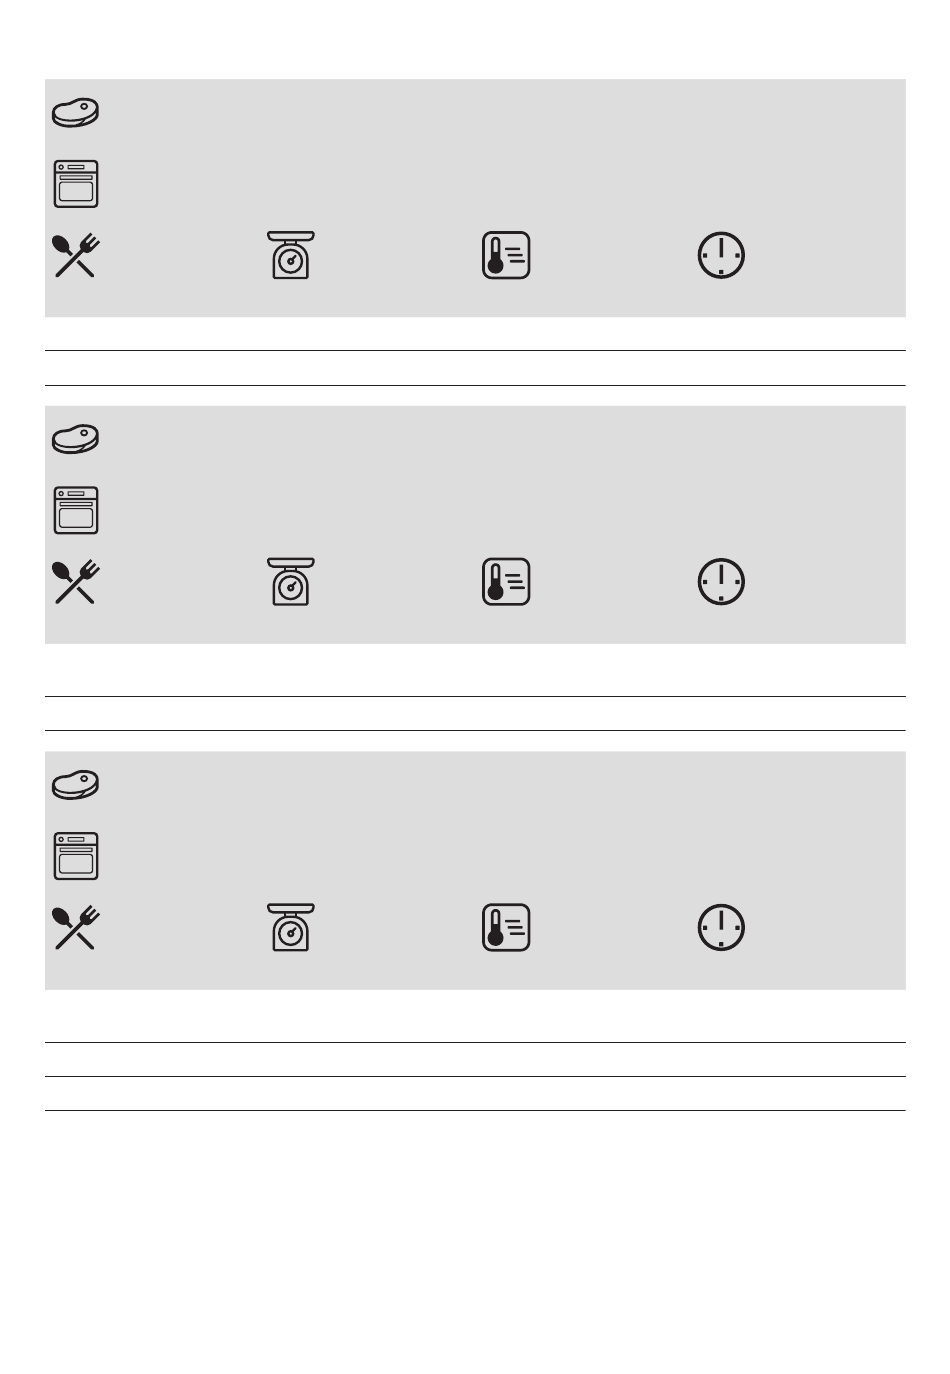950x1374 pixels.
Task: Select the clock icon in middle section
Action: pos(721,582)
